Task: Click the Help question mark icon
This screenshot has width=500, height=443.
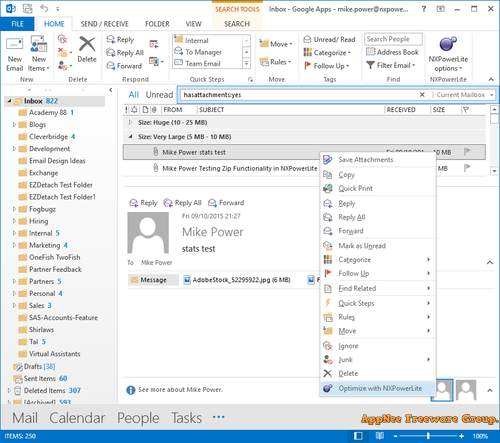Action: point(424,9)
